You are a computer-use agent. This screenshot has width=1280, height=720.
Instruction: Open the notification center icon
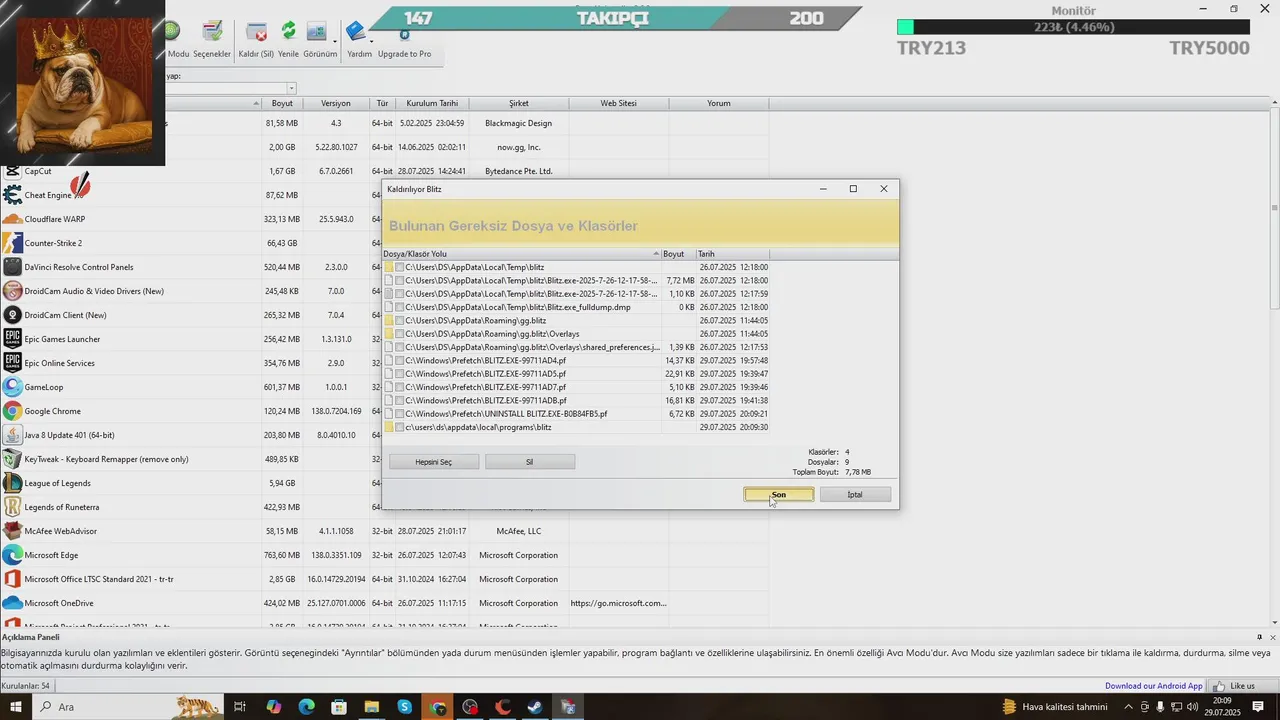(1258, 707)
